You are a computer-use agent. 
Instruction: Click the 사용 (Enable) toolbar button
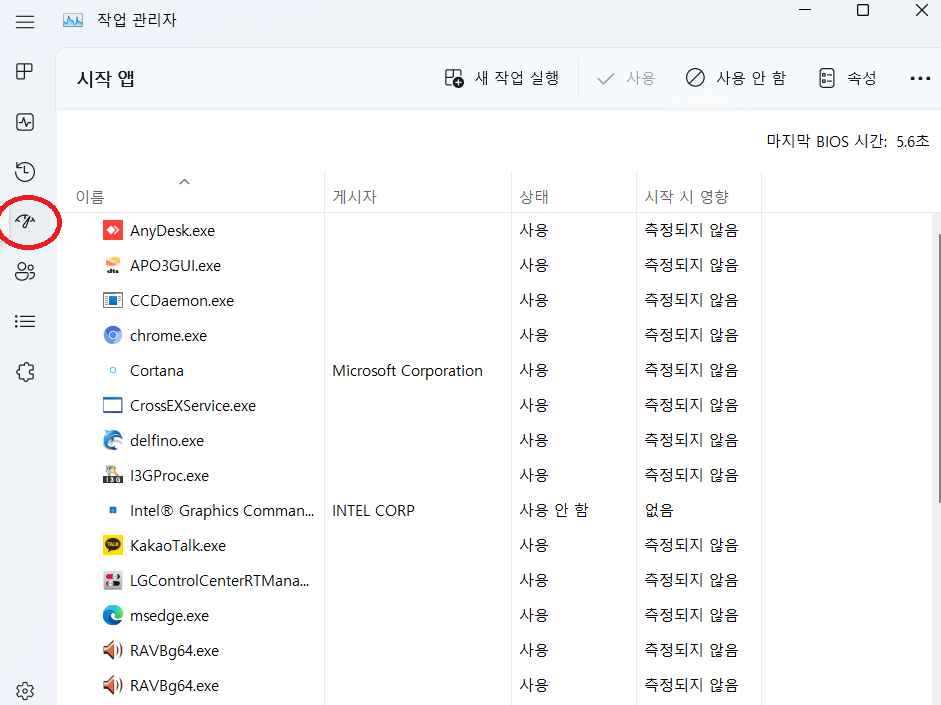tap(626, 78)
